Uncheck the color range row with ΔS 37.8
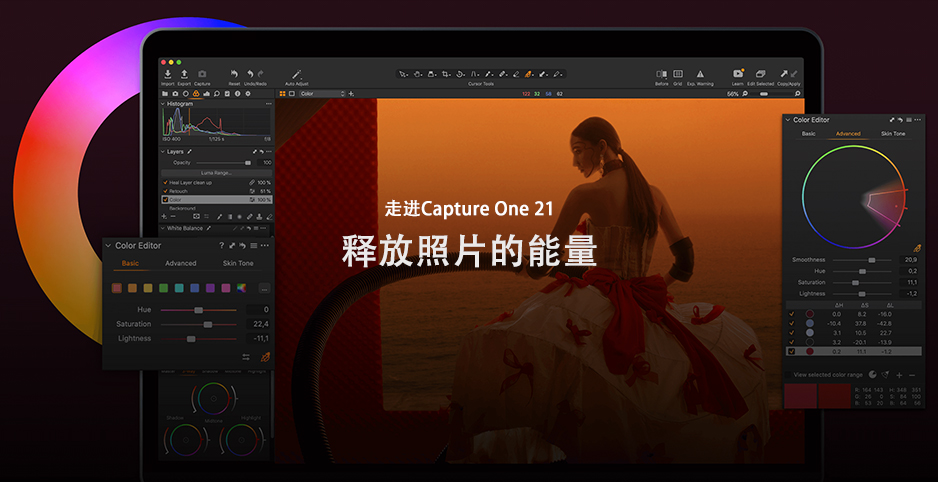Screen dimensions: 938x482 pos(792,324)
